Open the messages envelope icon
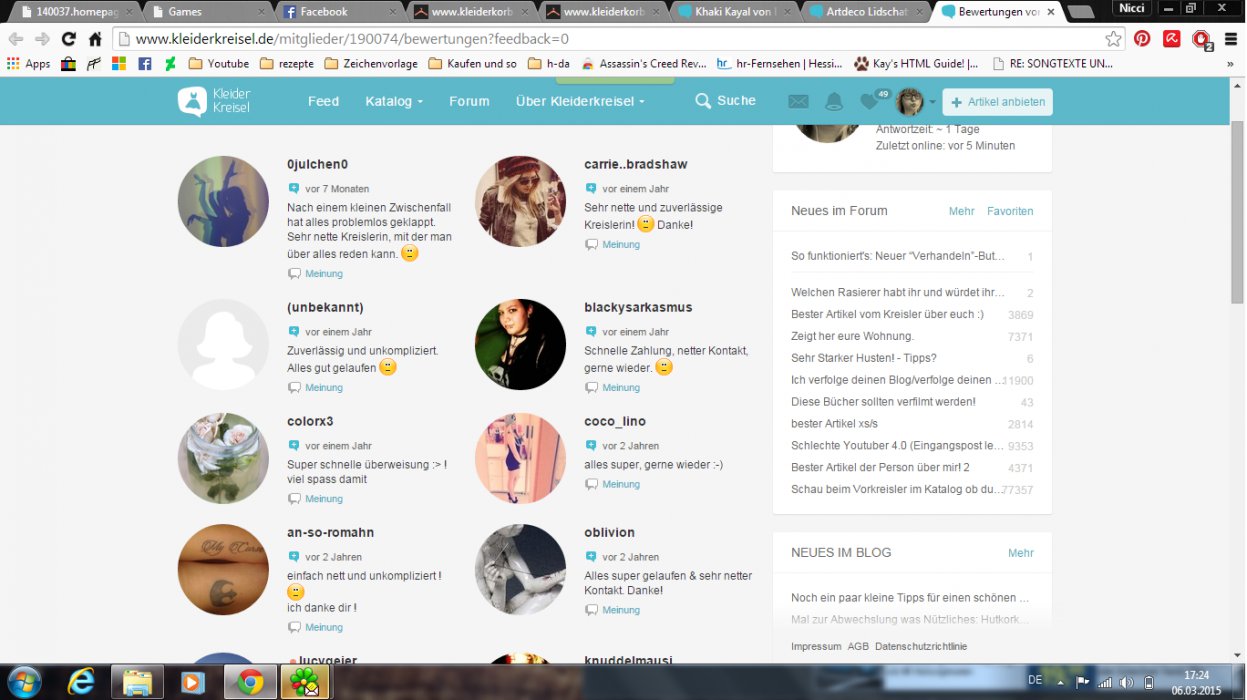This screenshot has height=700, width=1247. pyautogui.click(x=798, y=102)
